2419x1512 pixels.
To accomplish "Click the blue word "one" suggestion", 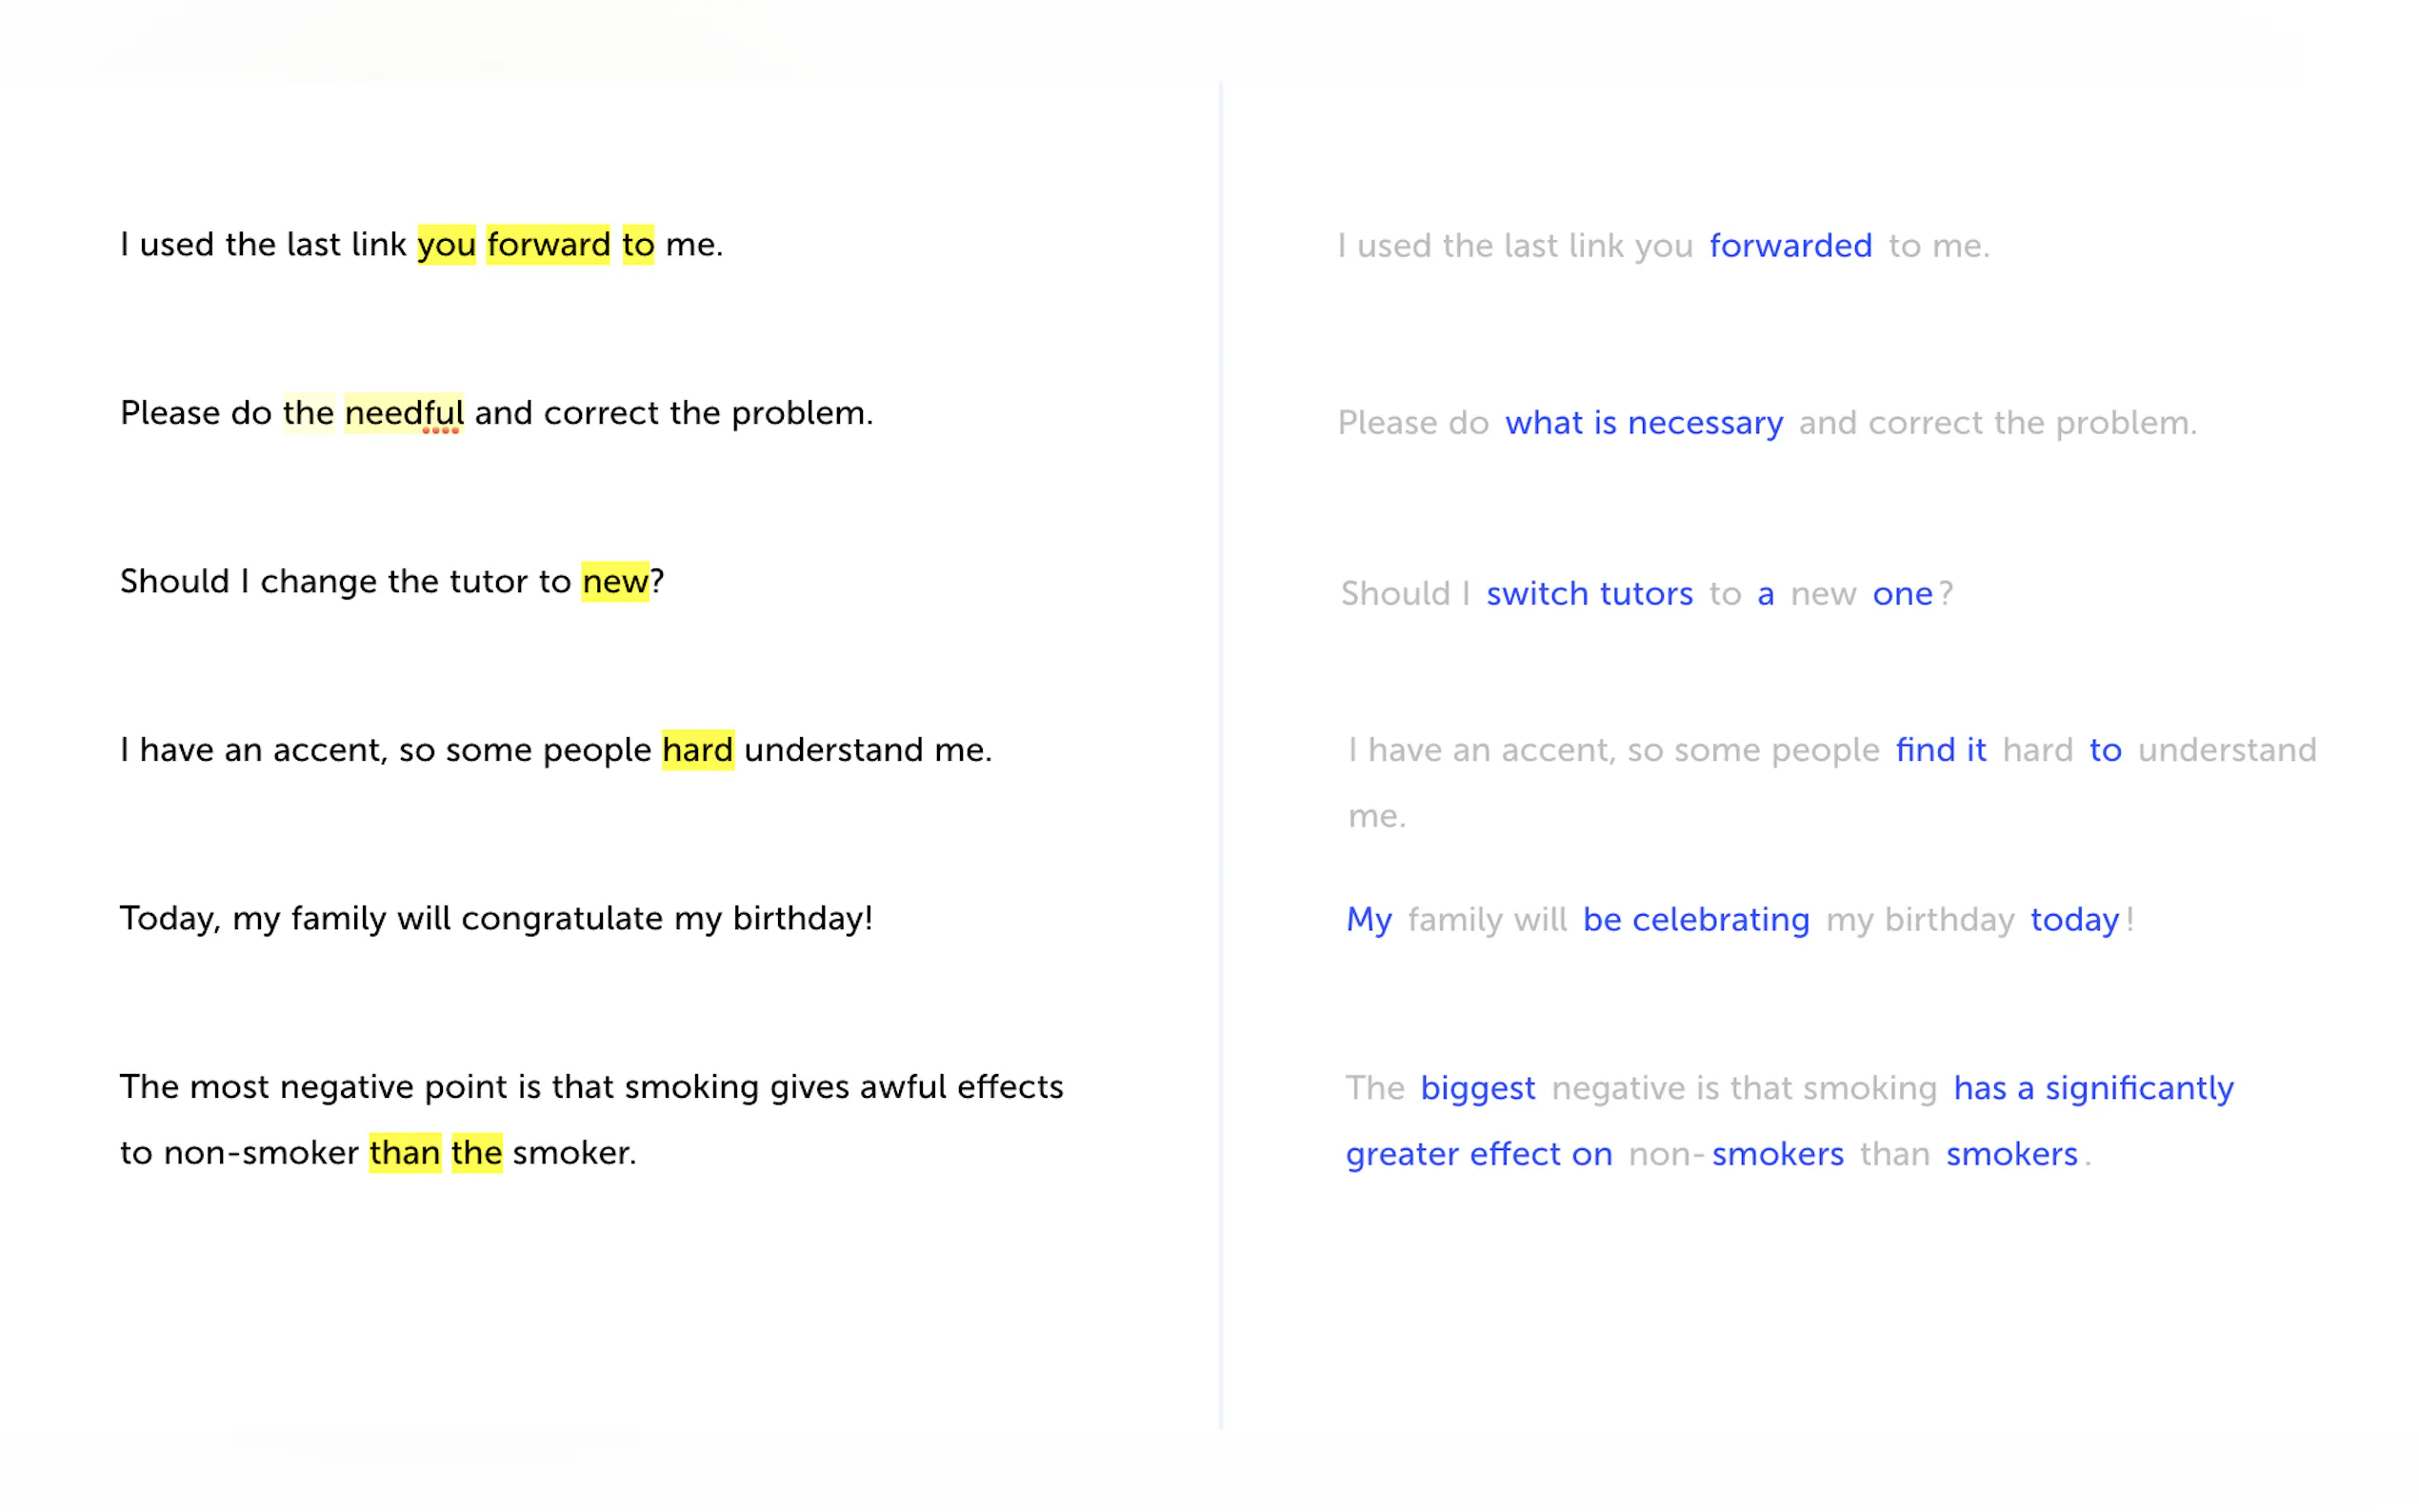I will [1902, 593].
